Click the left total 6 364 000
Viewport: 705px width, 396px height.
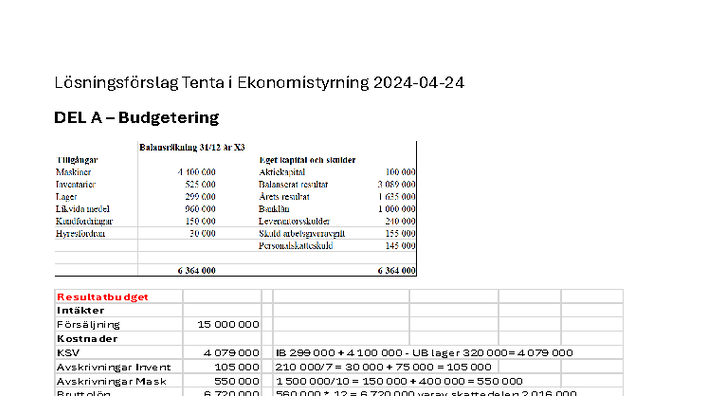point(196,271)
